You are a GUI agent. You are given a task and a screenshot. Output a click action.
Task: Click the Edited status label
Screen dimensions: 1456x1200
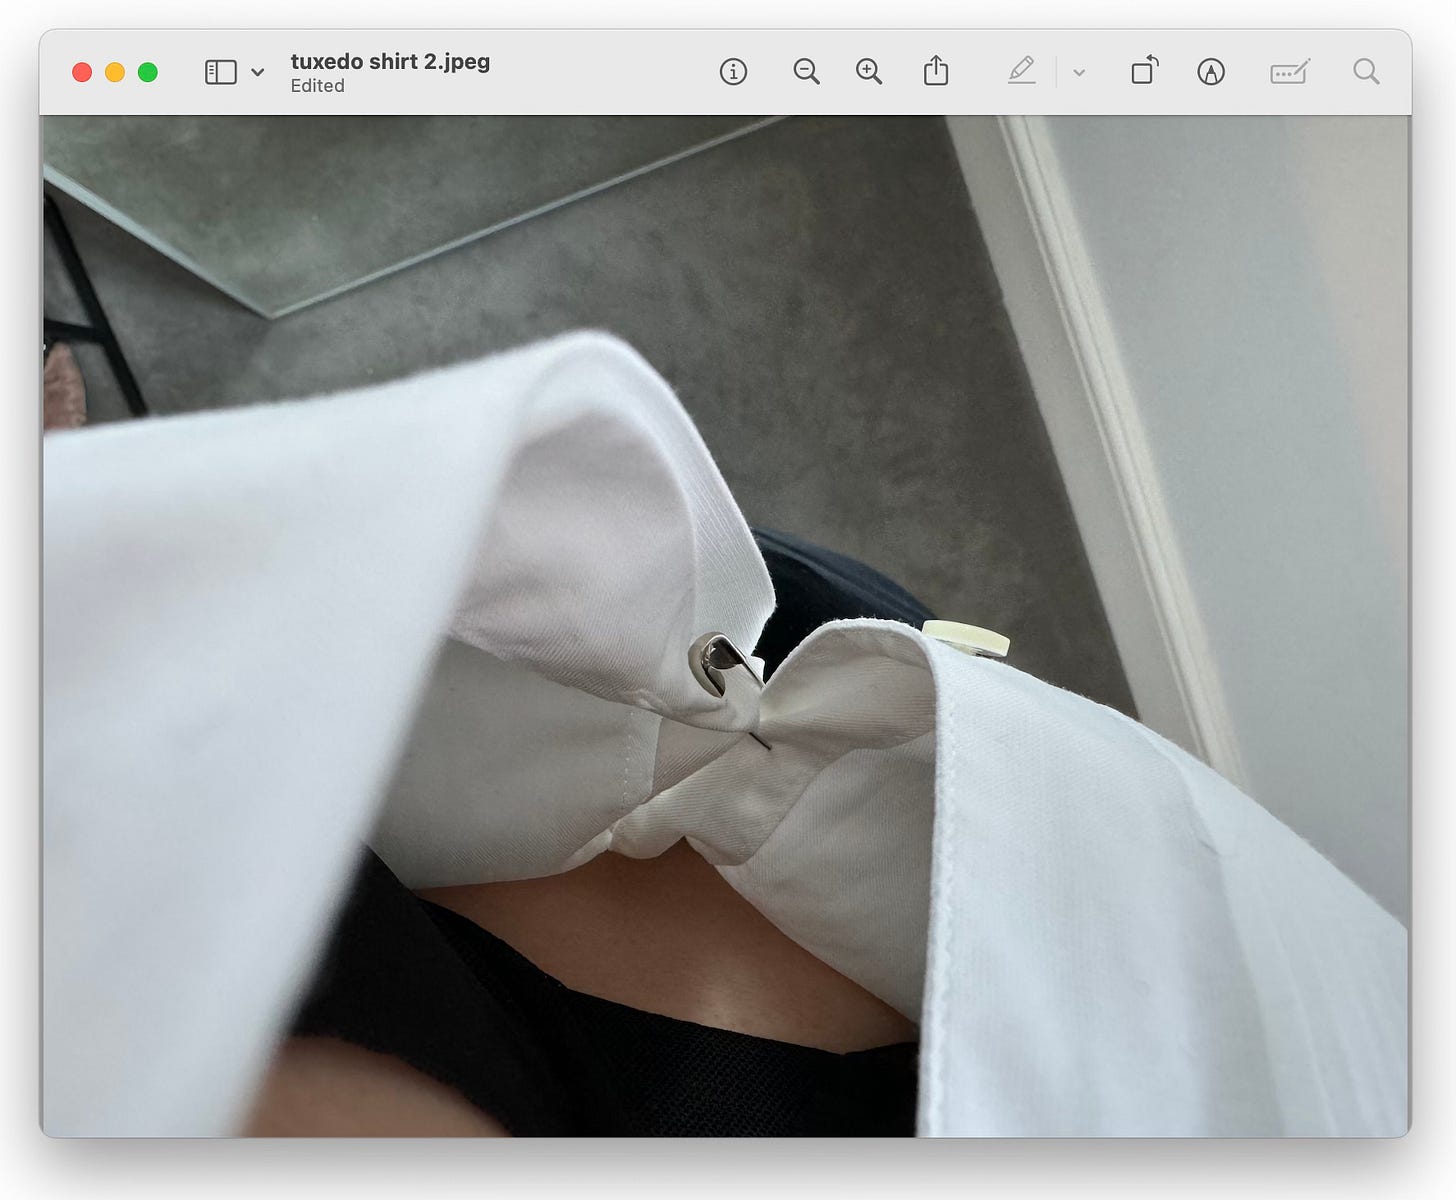click(x=317, y=86)
